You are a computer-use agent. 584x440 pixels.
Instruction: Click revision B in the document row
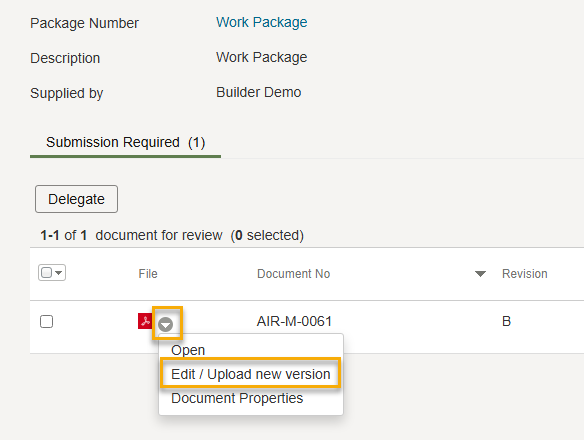506,321
